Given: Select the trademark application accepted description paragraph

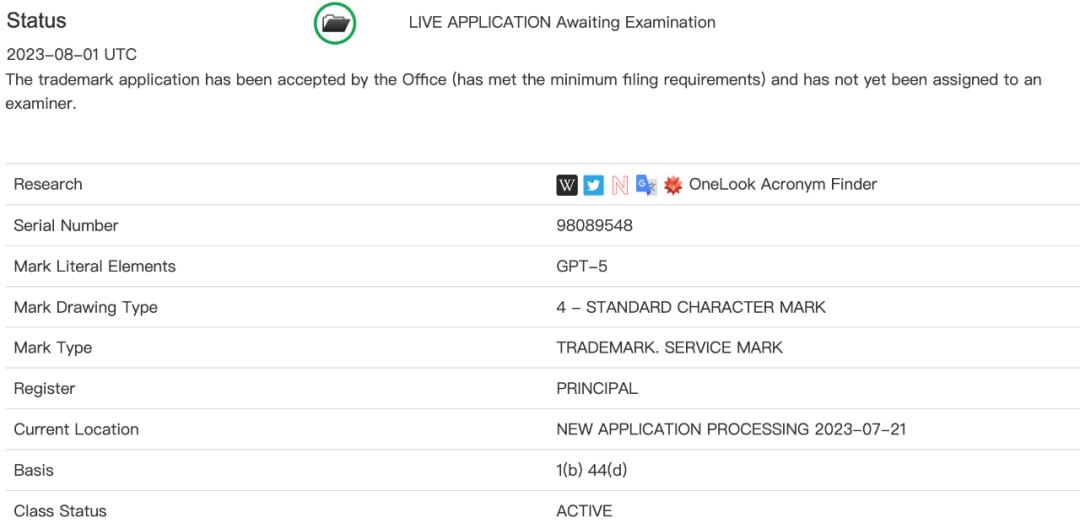Looking at the screenshot, I should (x=523, y=92).
